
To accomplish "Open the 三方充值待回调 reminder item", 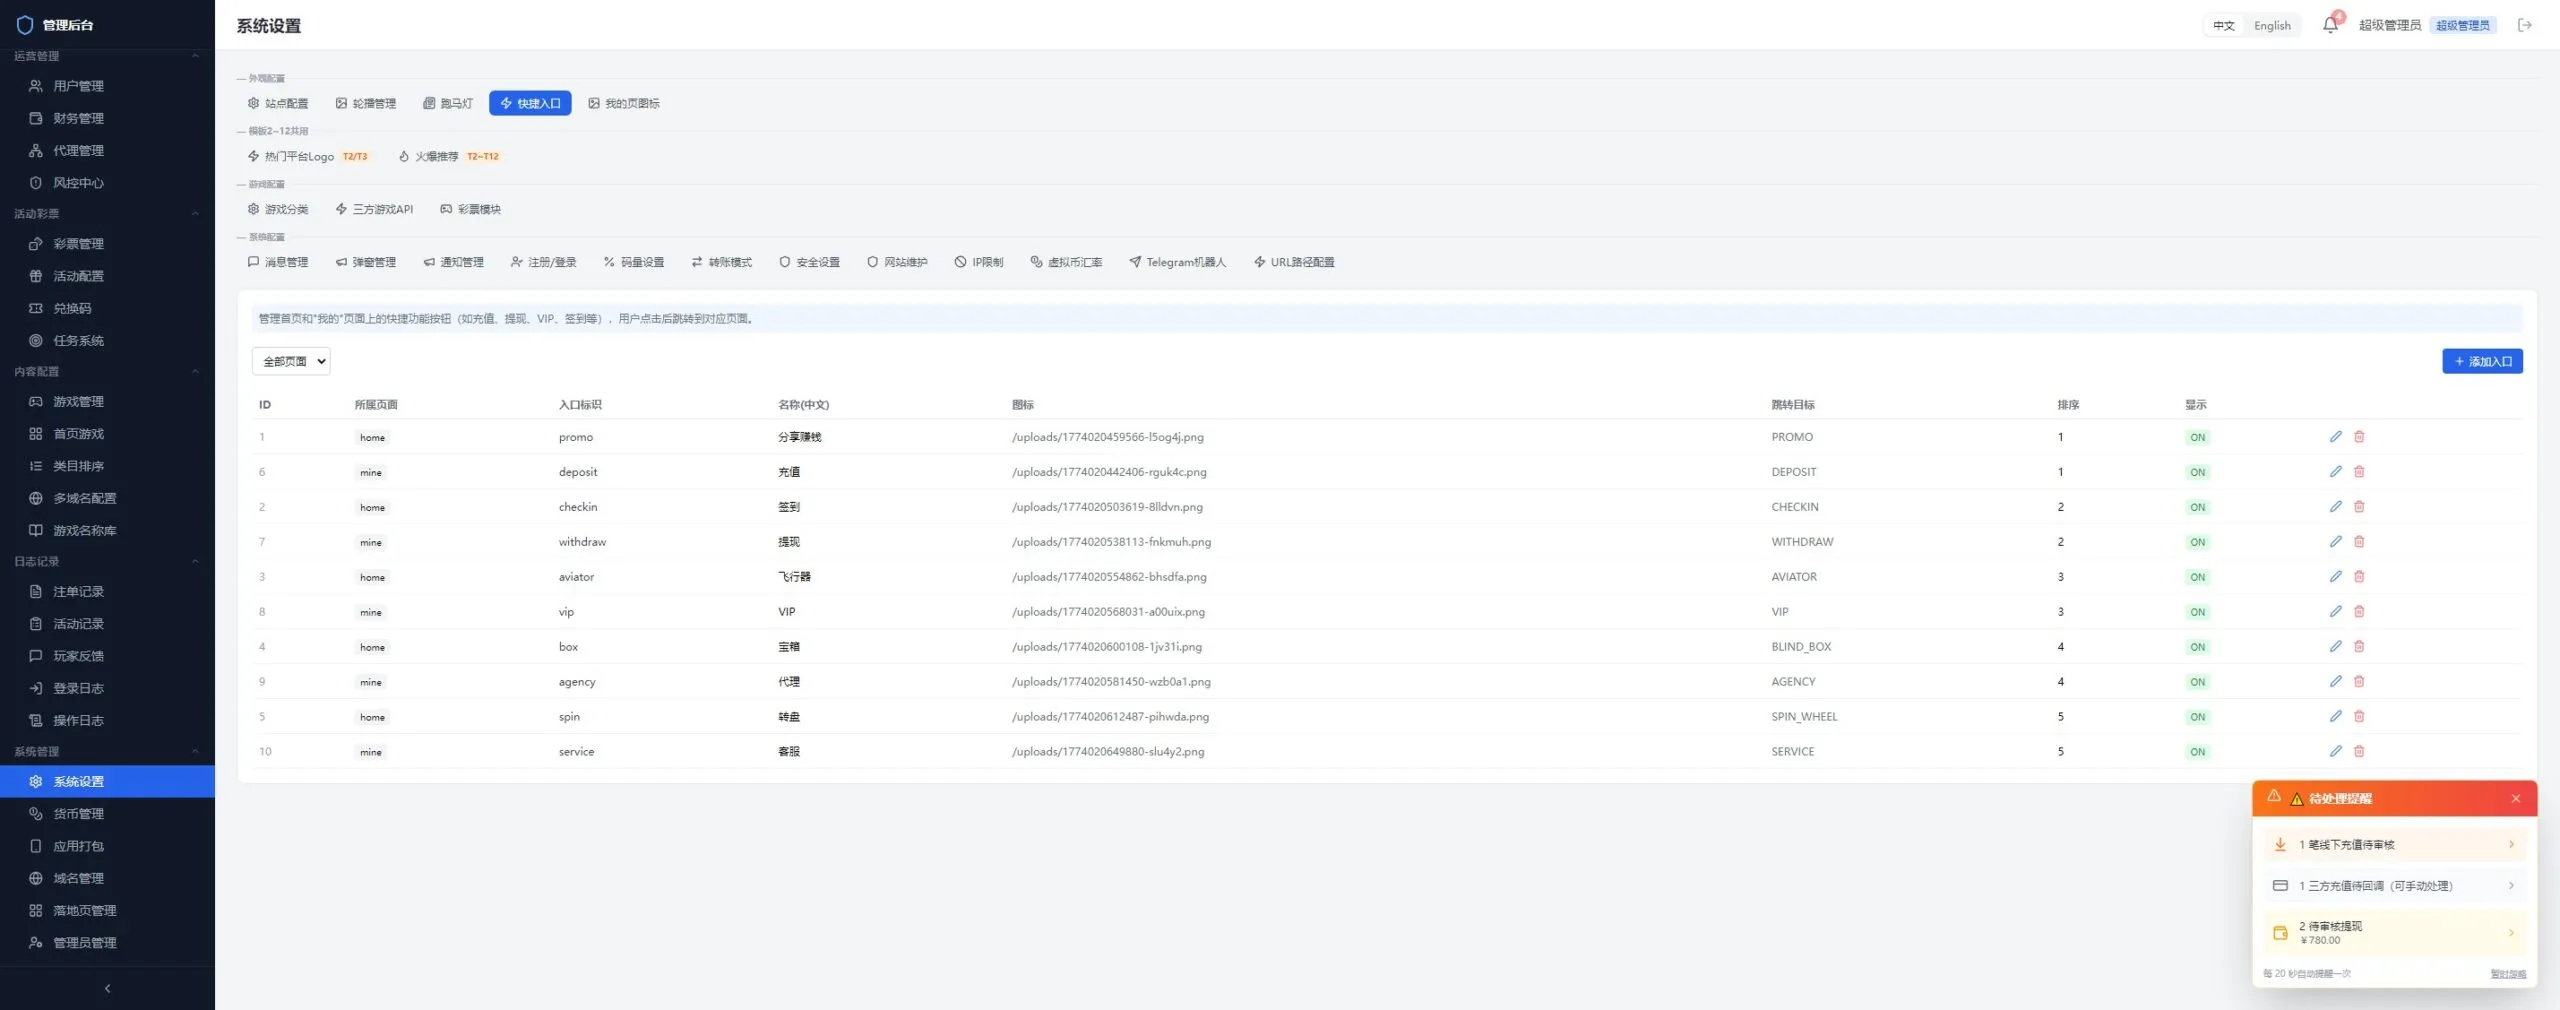I will click(x=2395, y=886).
